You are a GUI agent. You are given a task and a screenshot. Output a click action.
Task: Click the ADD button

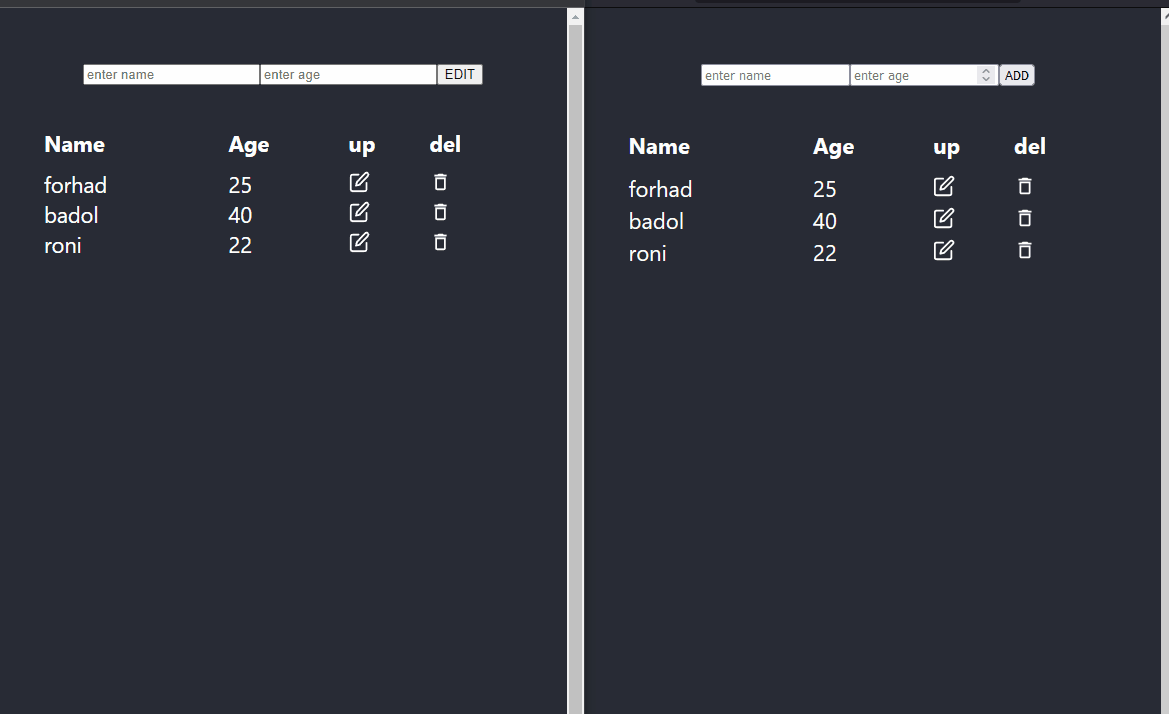[1017, 74]
